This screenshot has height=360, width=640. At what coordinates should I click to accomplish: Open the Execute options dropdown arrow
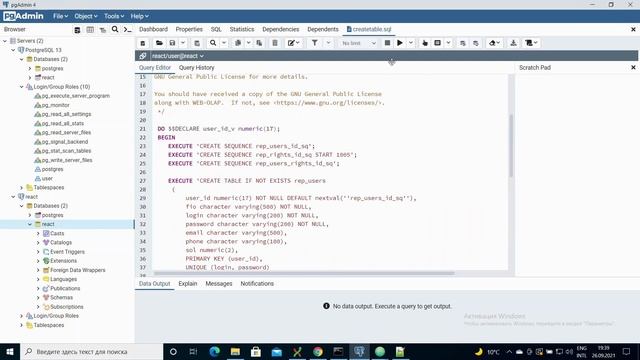tap(411, 43)
